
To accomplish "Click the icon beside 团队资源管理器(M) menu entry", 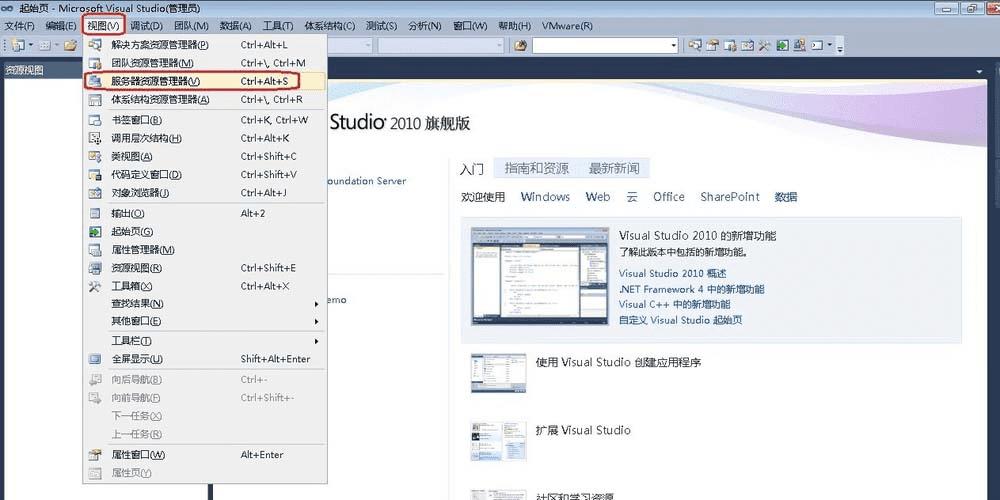I will pos(95,63).
